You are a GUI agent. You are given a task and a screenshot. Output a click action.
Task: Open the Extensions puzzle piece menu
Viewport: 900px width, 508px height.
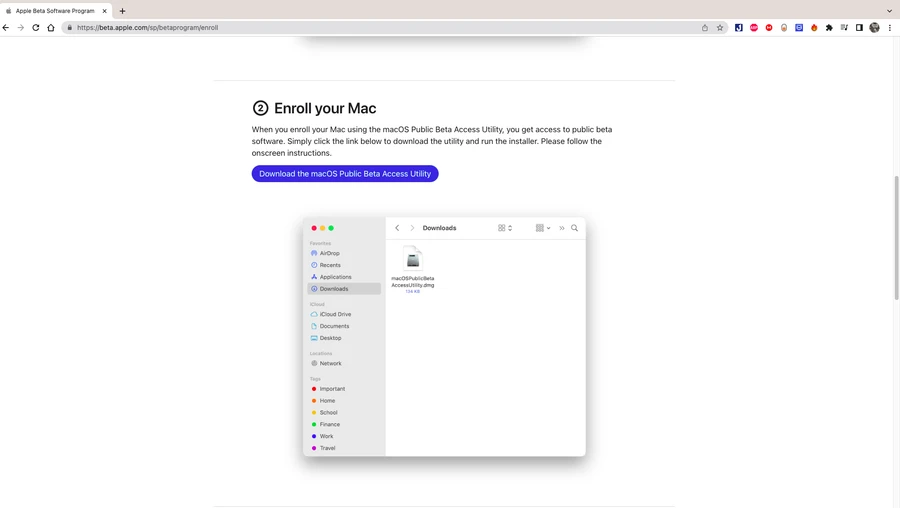(x=829, y=28)
